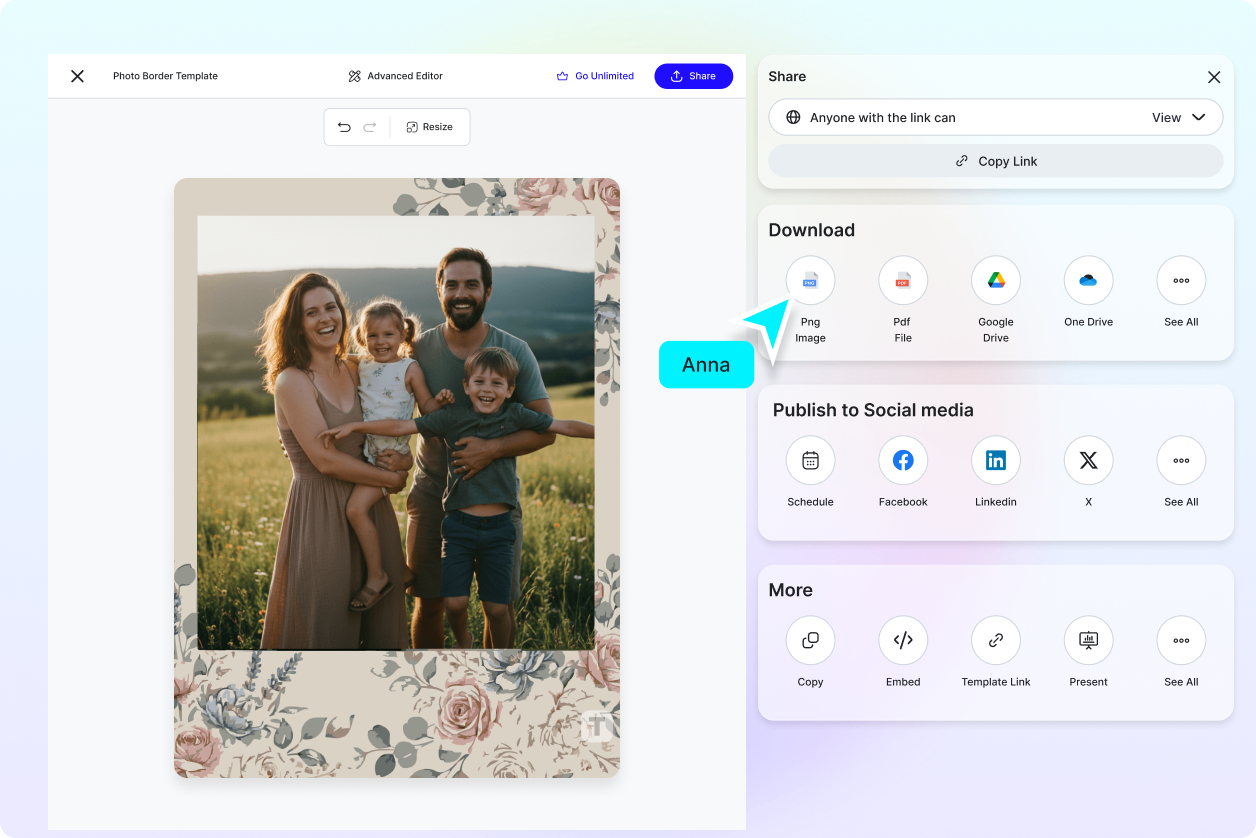Screen dimensions: 1256x838
Task: Click the blue Share button
Action: point(693,76)
